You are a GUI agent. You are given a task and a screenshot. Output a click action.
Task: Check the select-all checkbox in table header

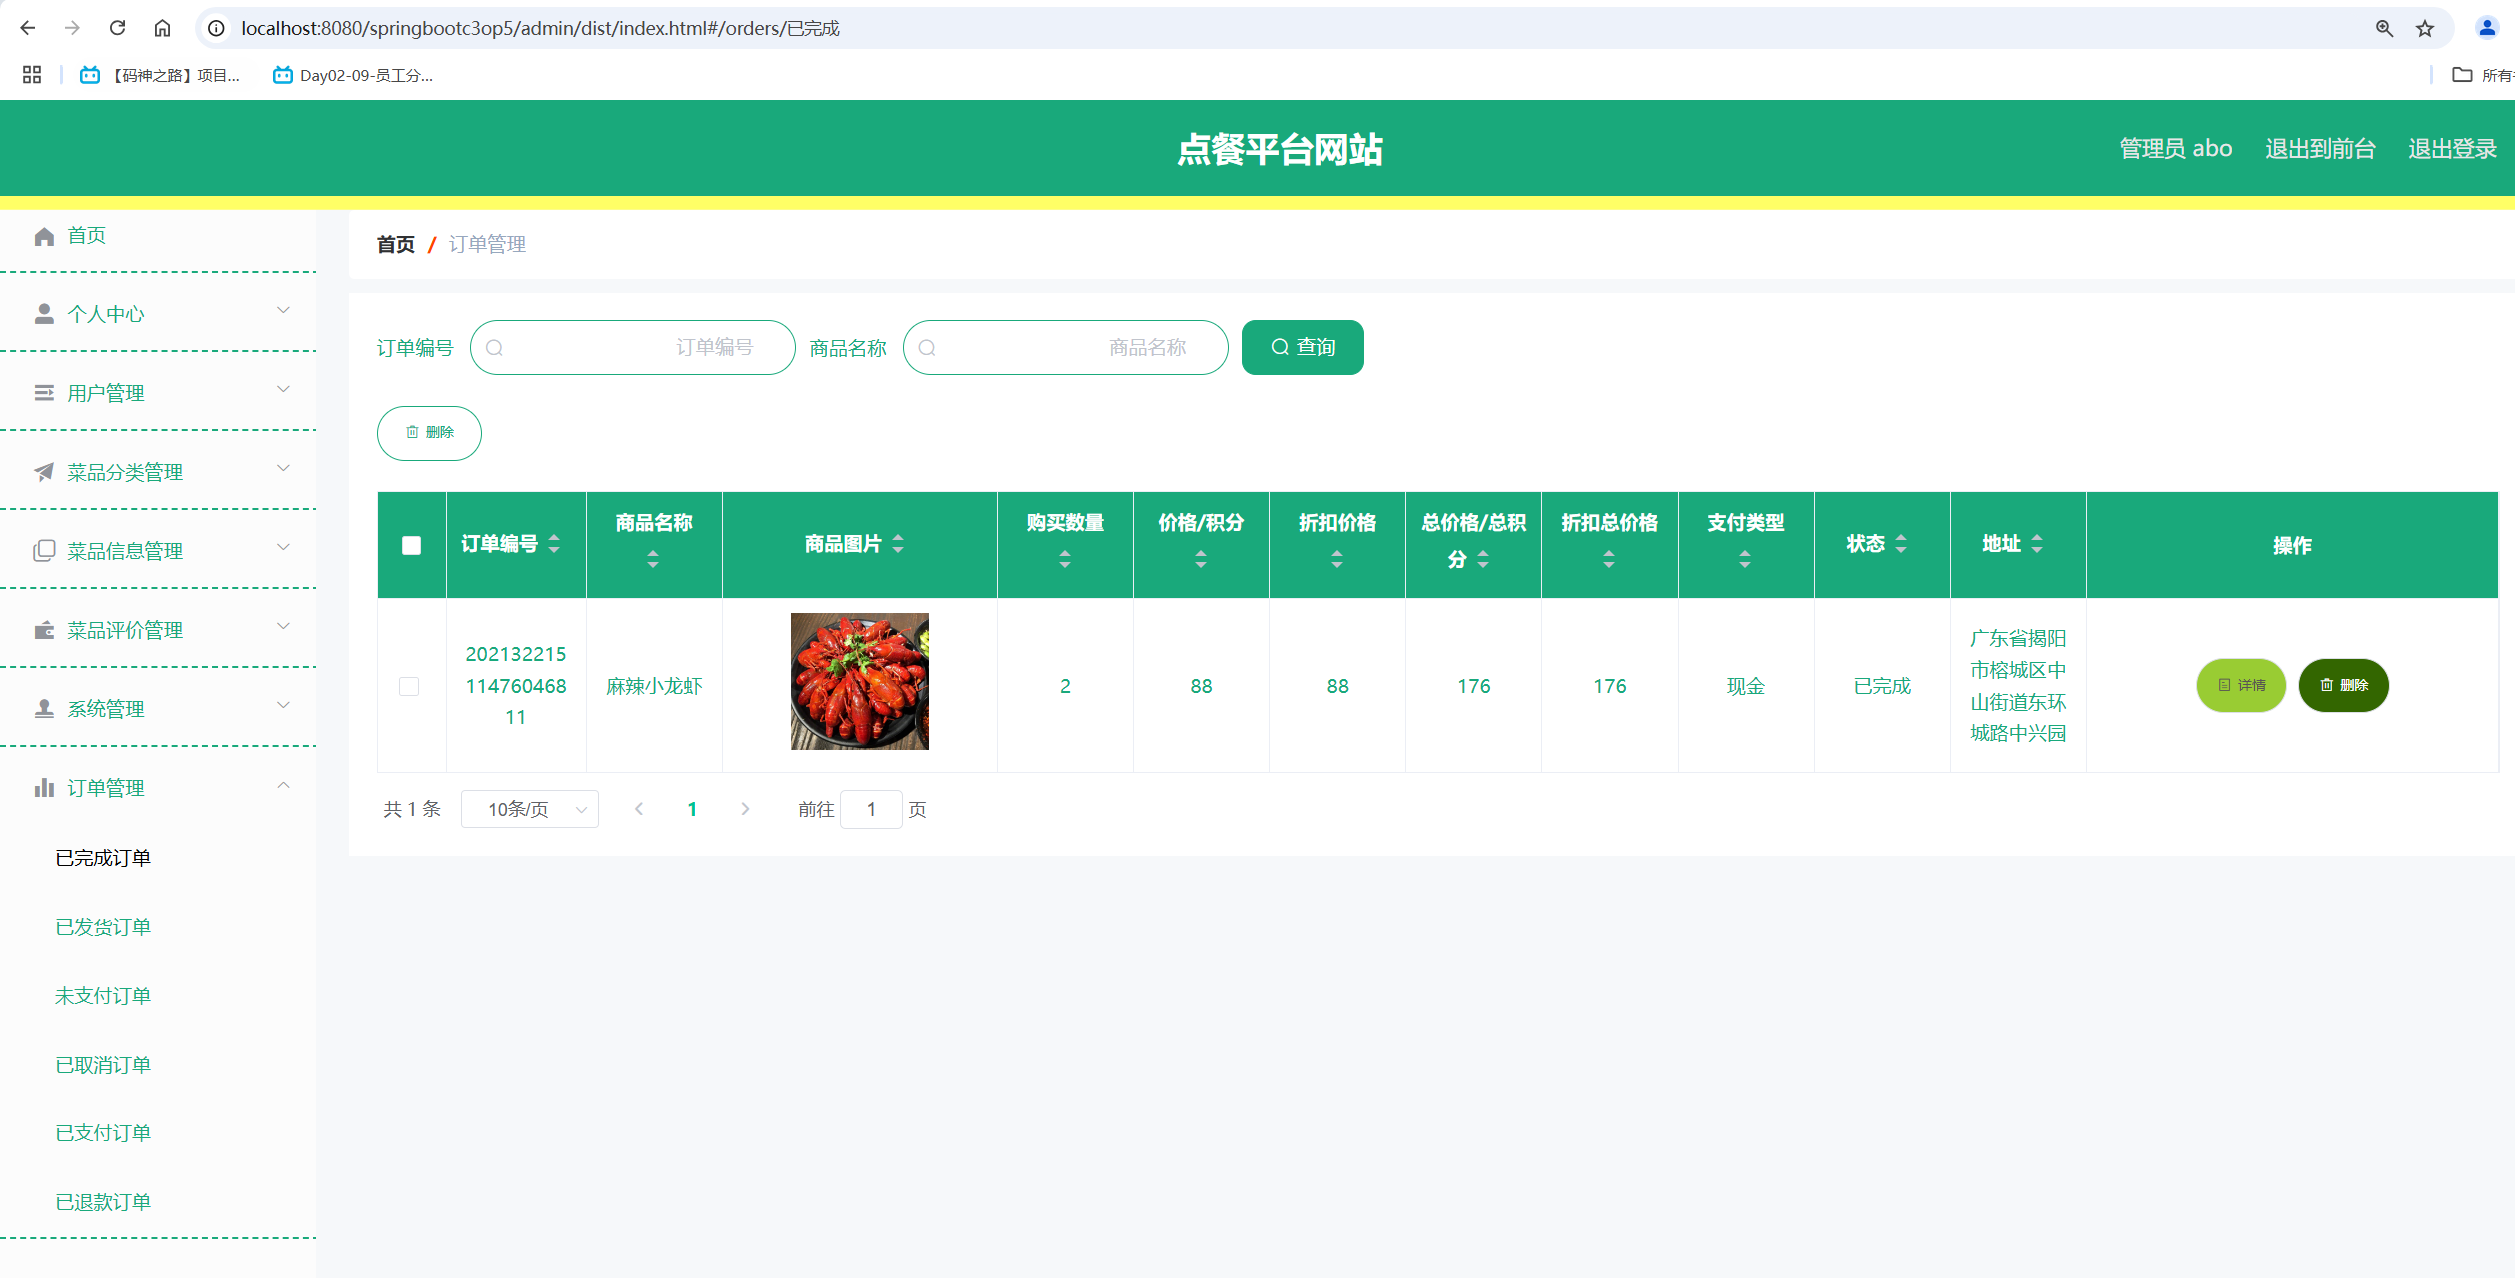tap(411, 544)
